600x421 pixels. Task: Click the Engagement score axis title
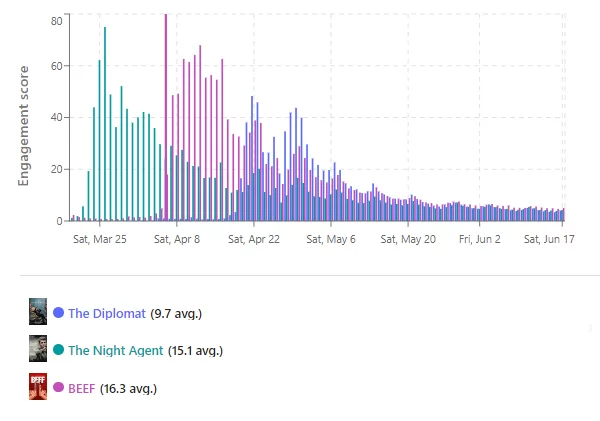pos(24,125)
